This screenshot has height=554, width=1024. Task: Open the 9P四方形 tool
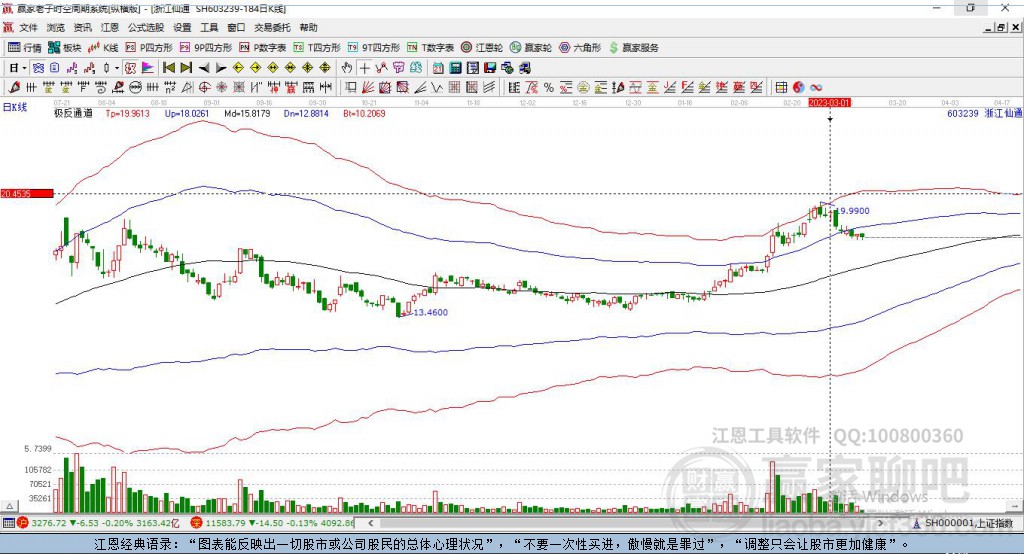(x=206, y=48)
